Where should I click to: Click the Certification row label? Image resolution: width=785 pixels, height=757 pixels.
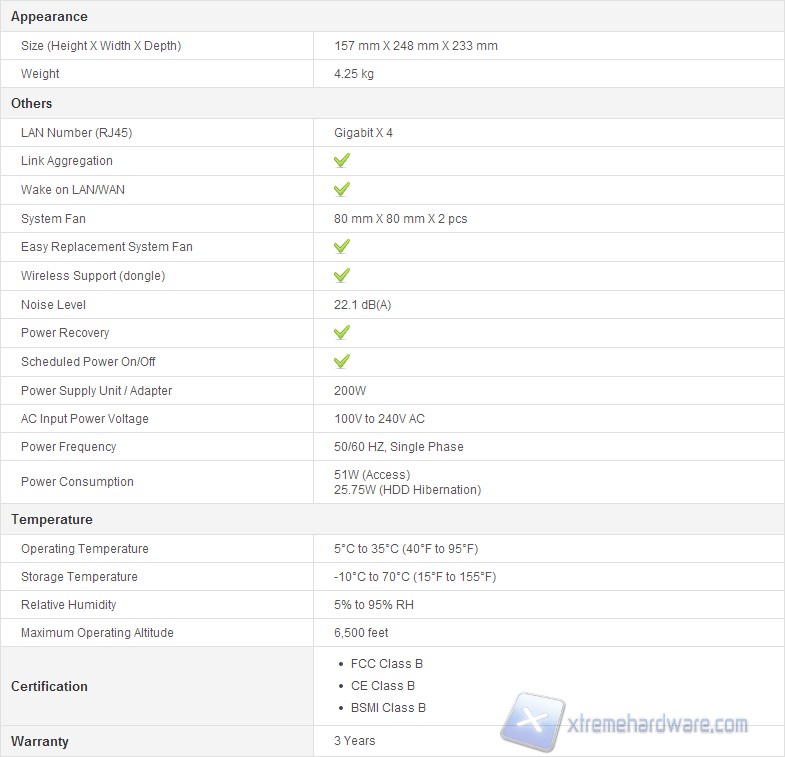tap(49, 686)
